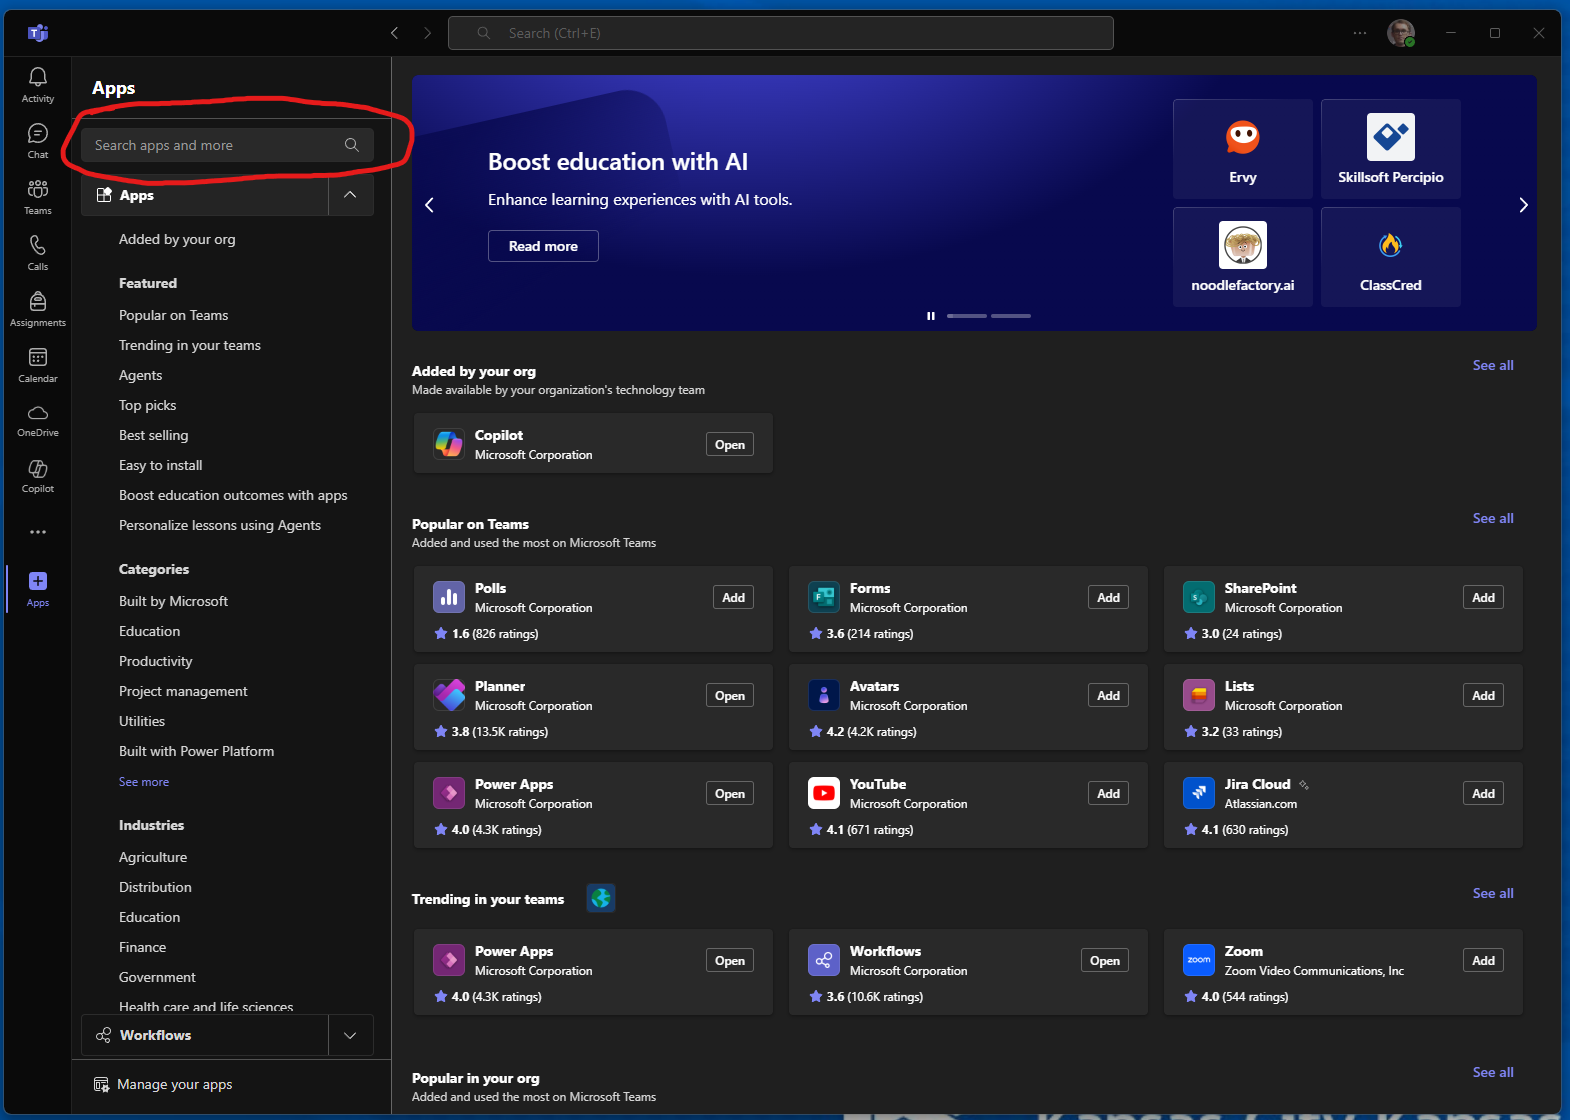This screenshot has height=1120, width=1570.
Task: Select the Agriculture industry
Action: tap(153, 857)
